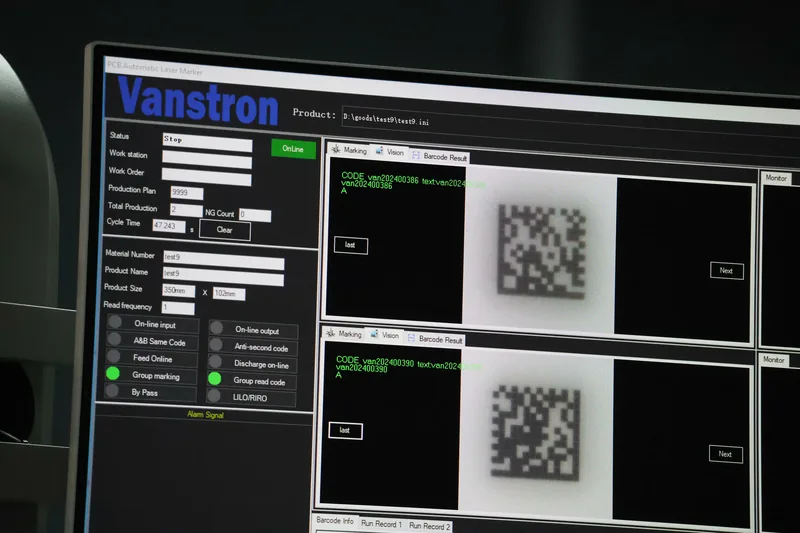Click the Product path field
Viewport: 800px width, 533px height.
570,126
